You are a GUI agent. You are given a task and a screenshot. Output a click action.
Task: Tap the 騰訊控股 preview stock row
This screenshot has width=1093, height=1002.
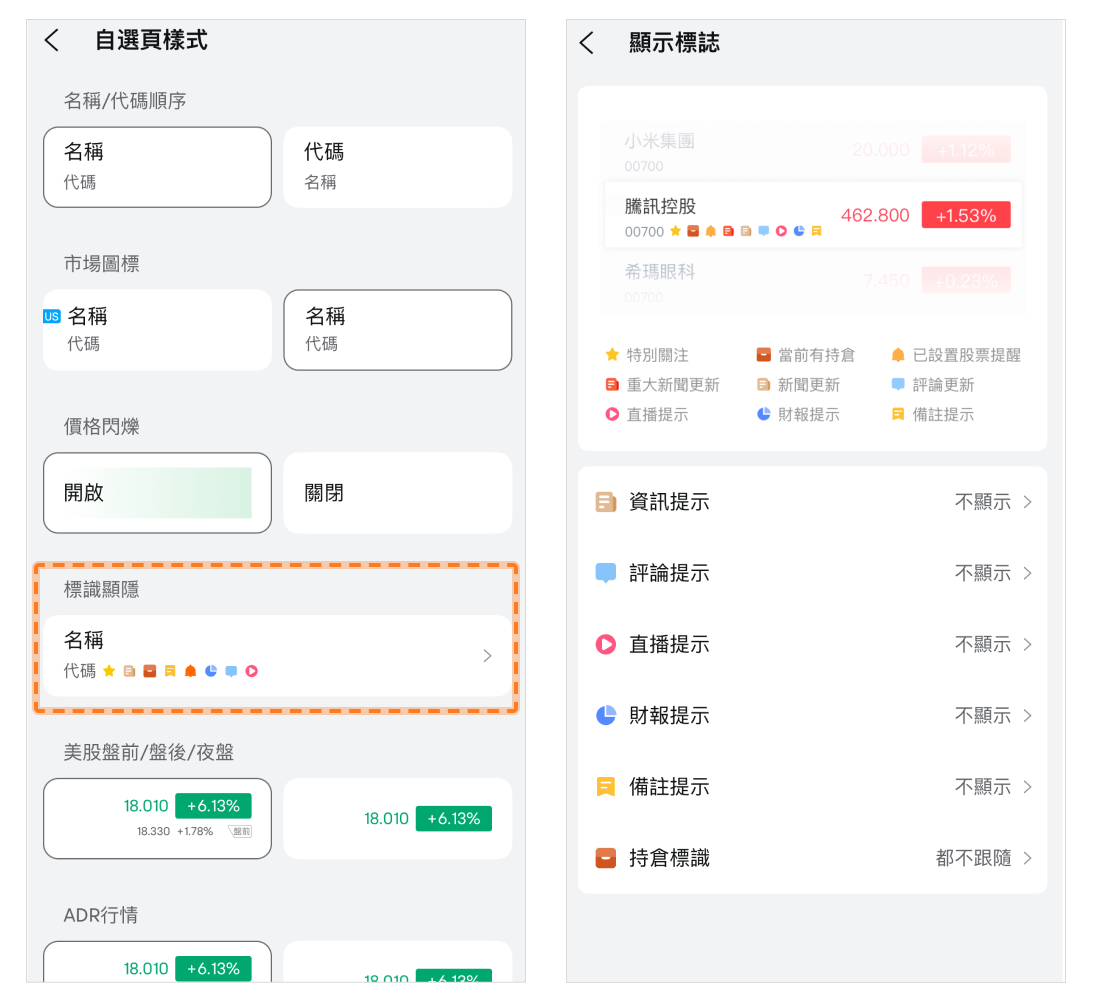812,215
